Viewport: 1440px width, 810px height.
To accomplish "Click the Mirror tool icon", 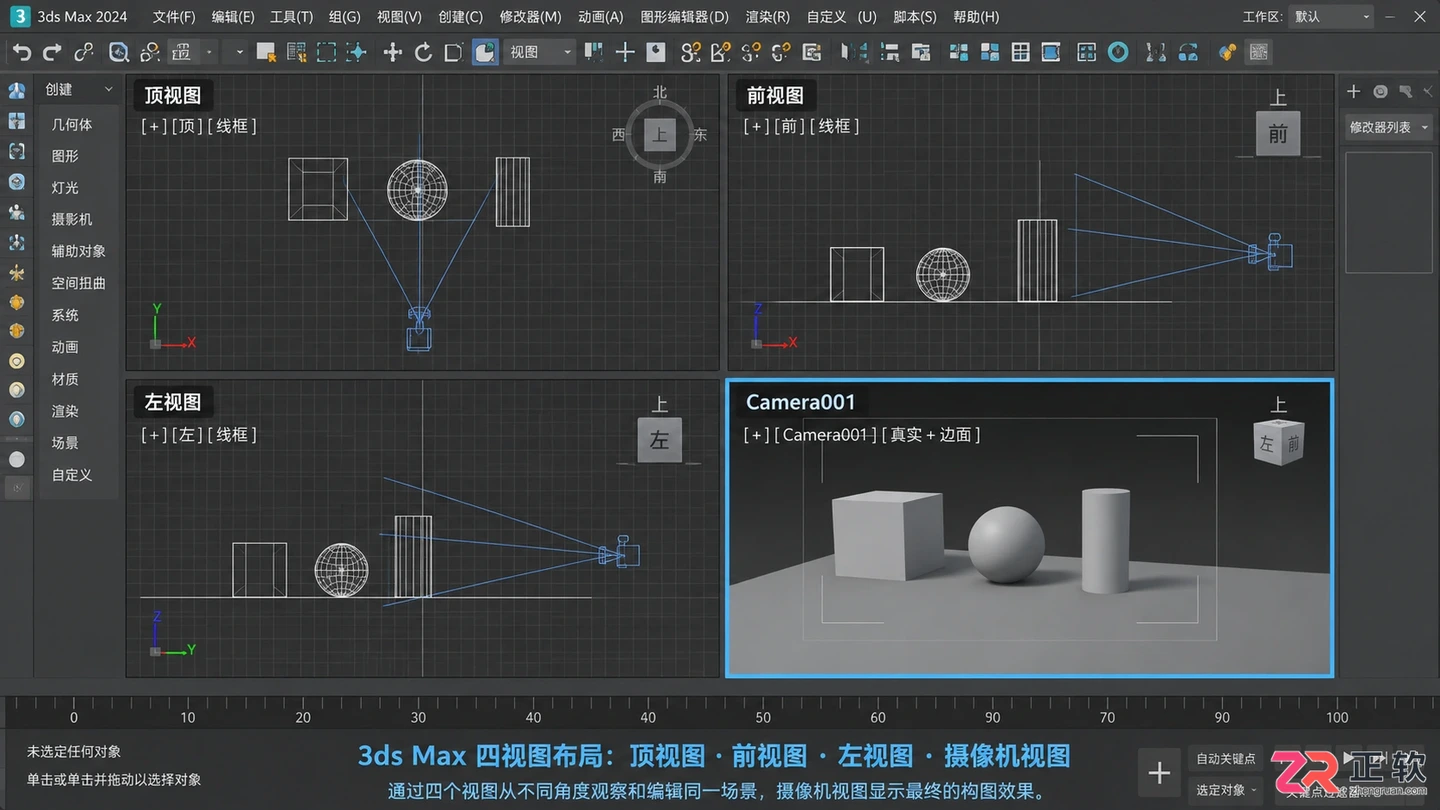I will (x=855, y=52).
